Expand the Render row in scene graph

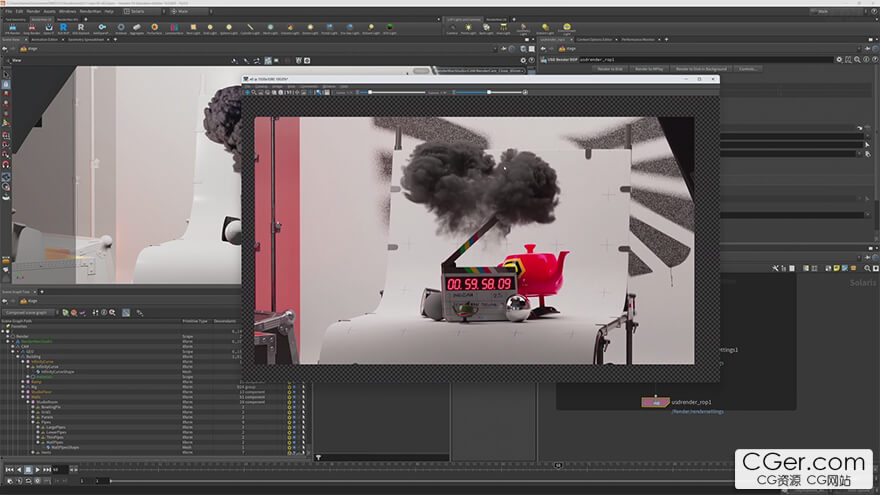(x=7, y=336)
